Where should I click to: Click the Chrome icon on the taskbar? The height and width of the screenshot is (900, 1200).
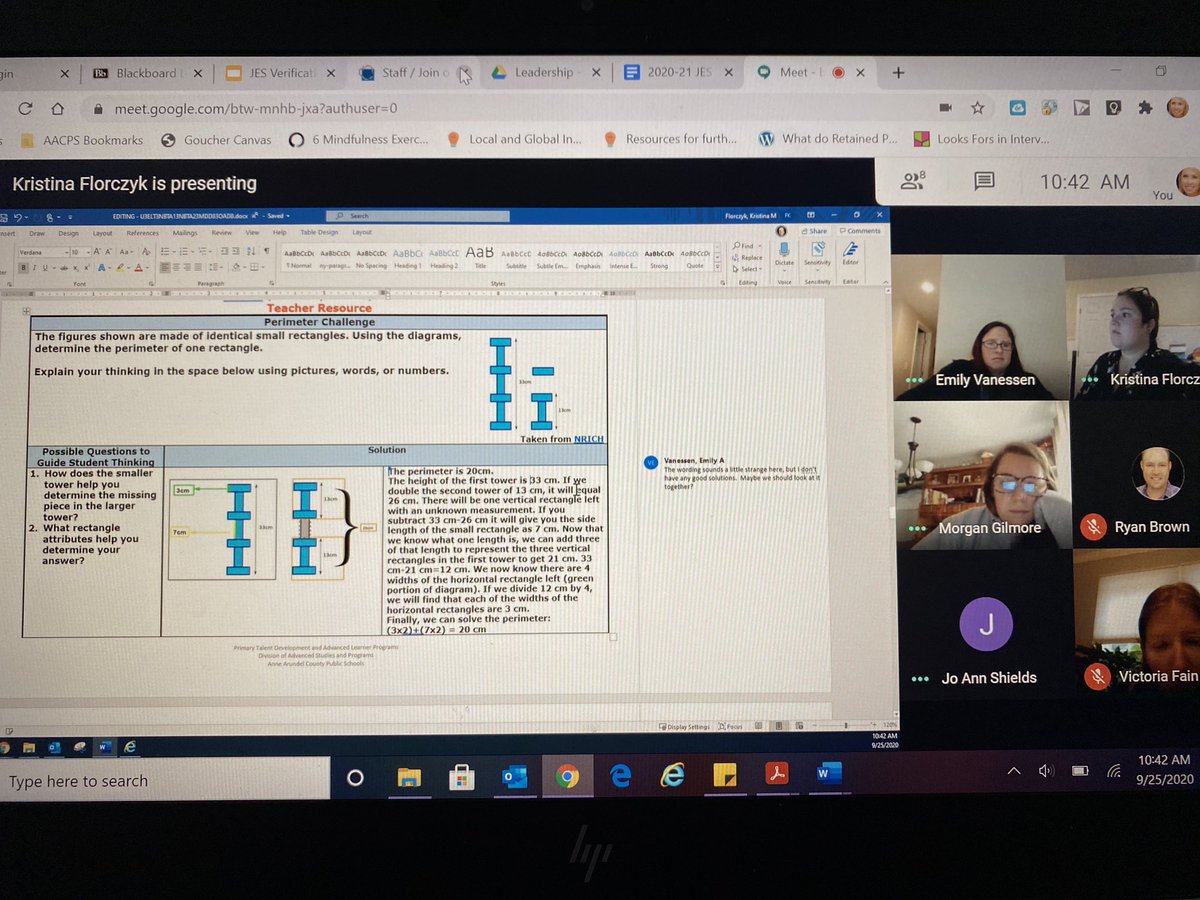click(567, 777)
